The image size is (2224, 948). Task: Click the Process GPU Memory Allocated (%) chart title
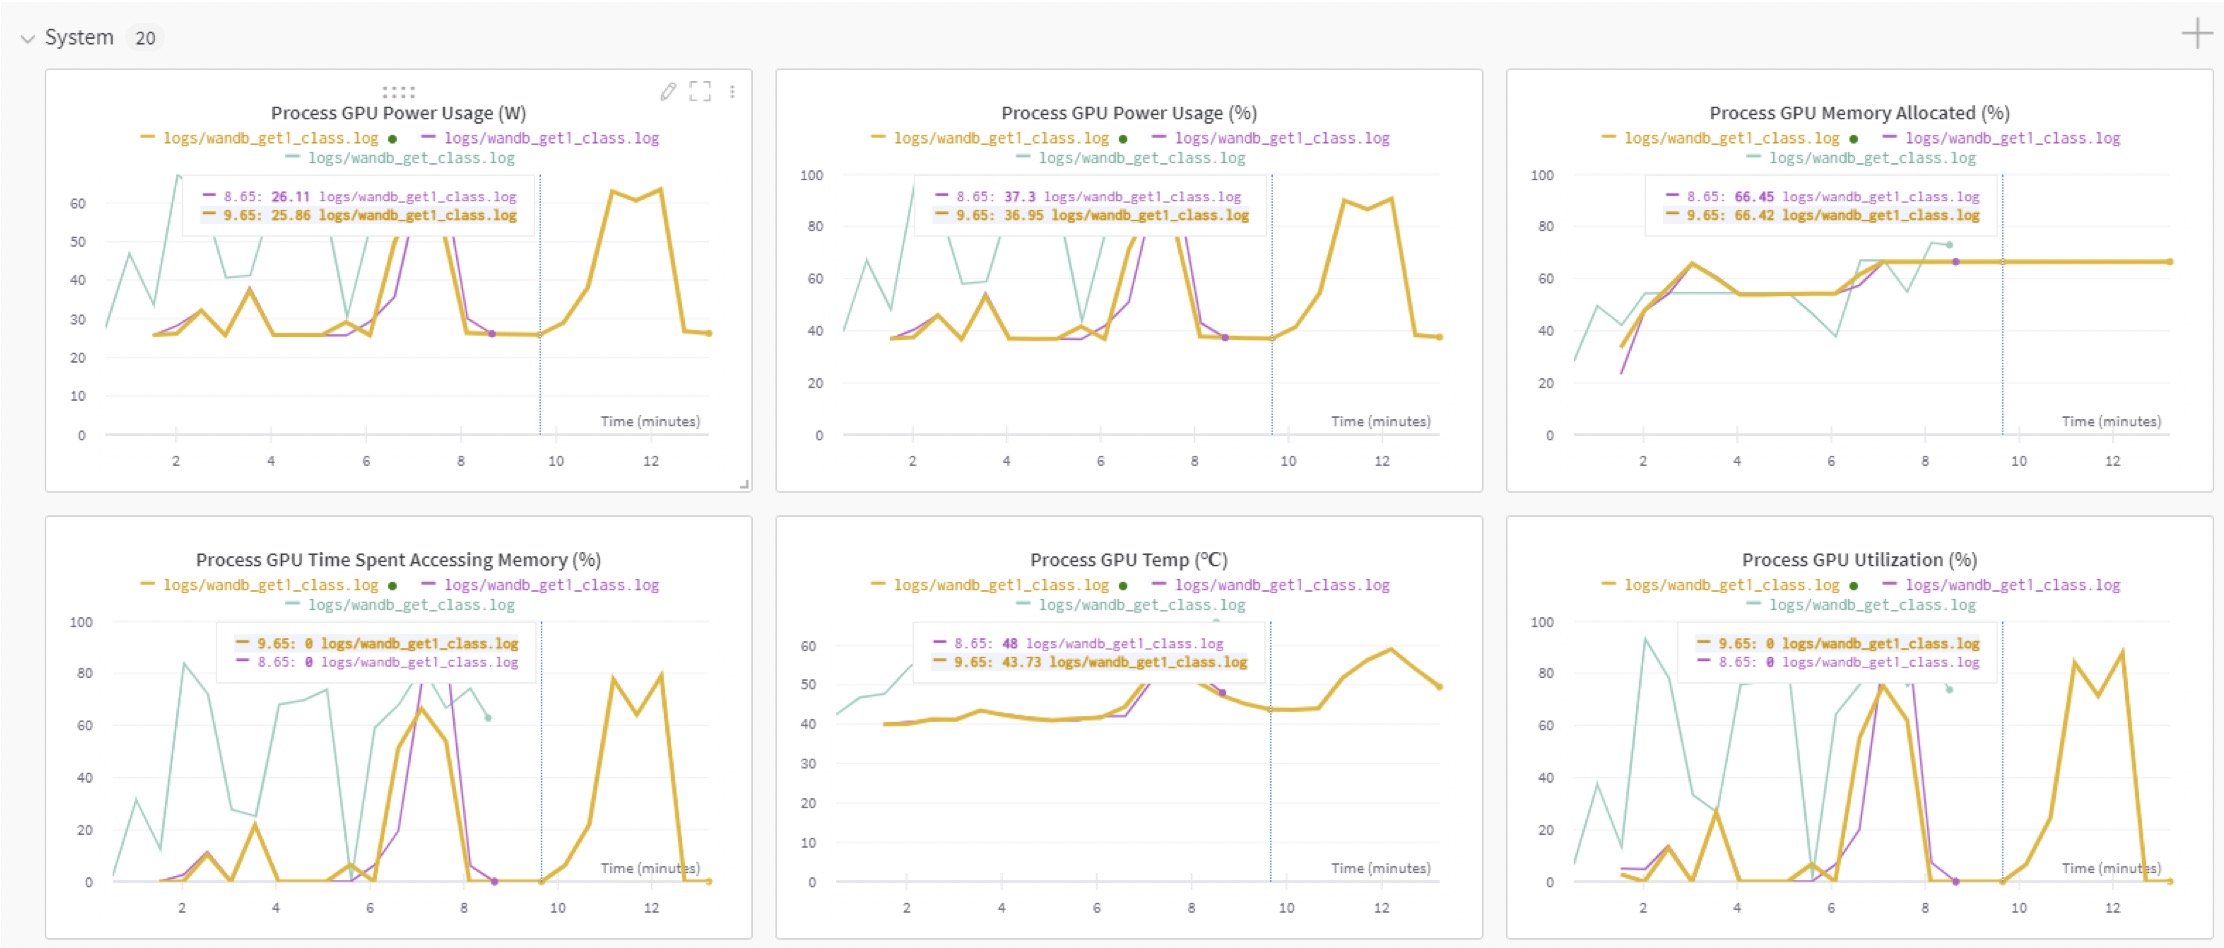point(1859,113)
